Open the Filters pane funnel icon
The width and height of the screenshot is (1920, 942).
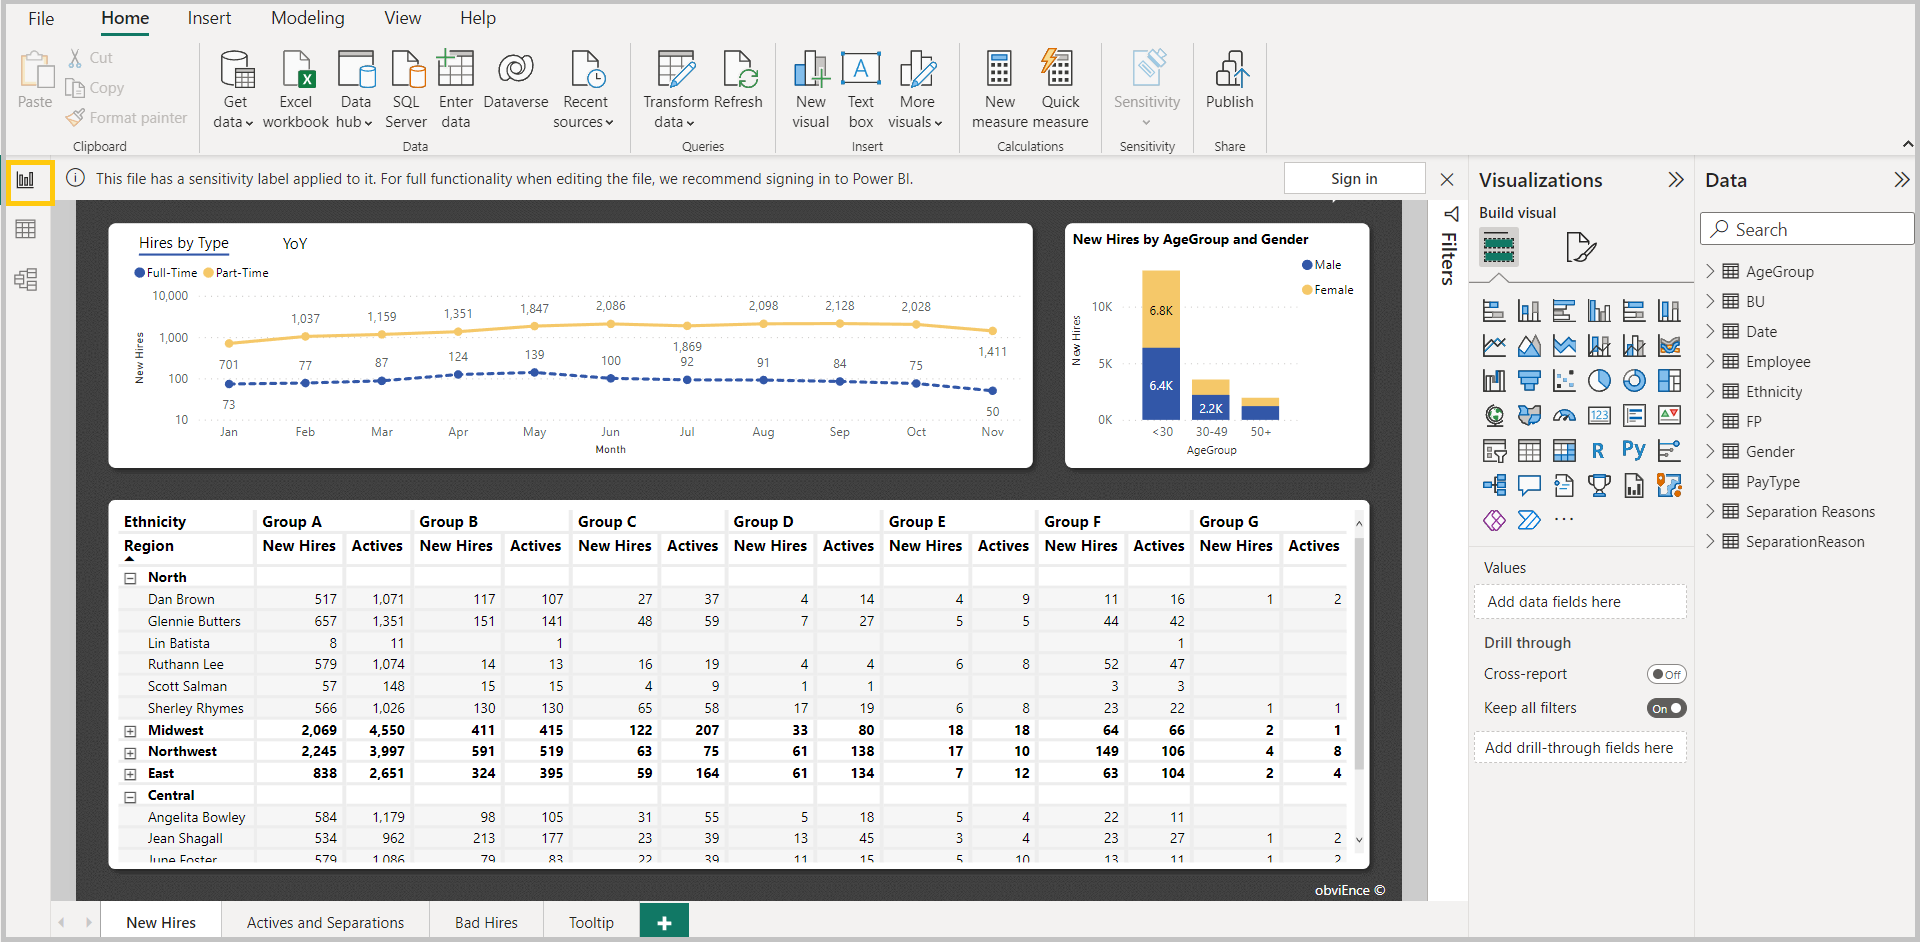point(1451,213)
